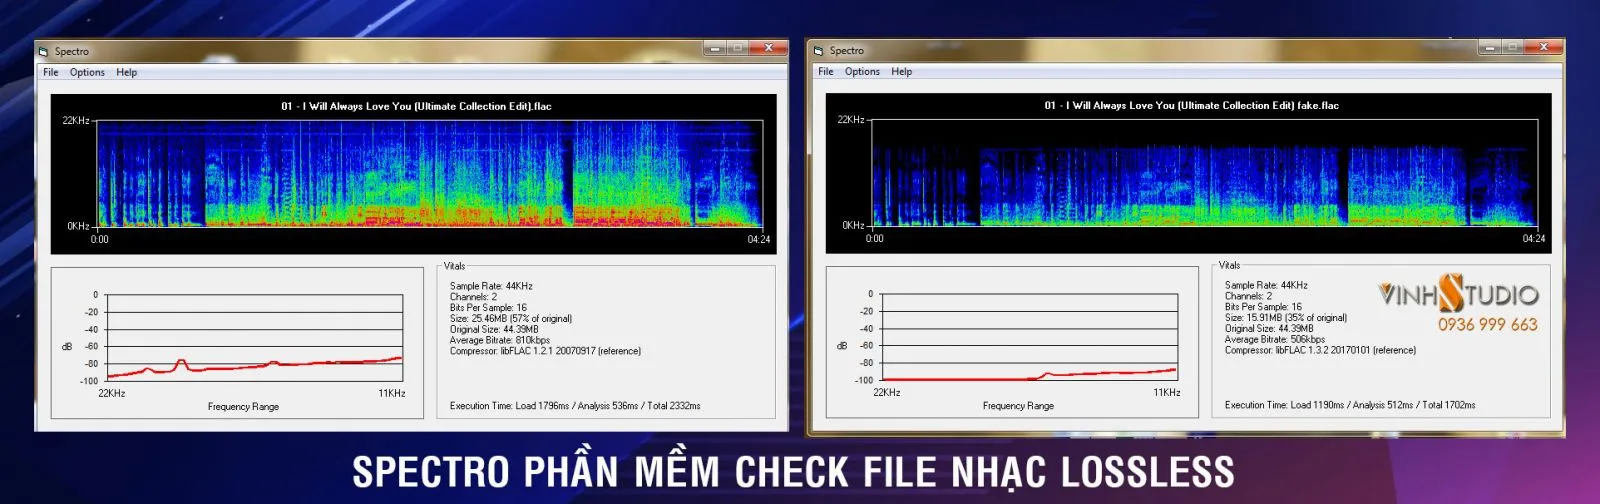Click the right Spectro window app icon
Viewport: 1600px width, 504px height.
(819, 50)
